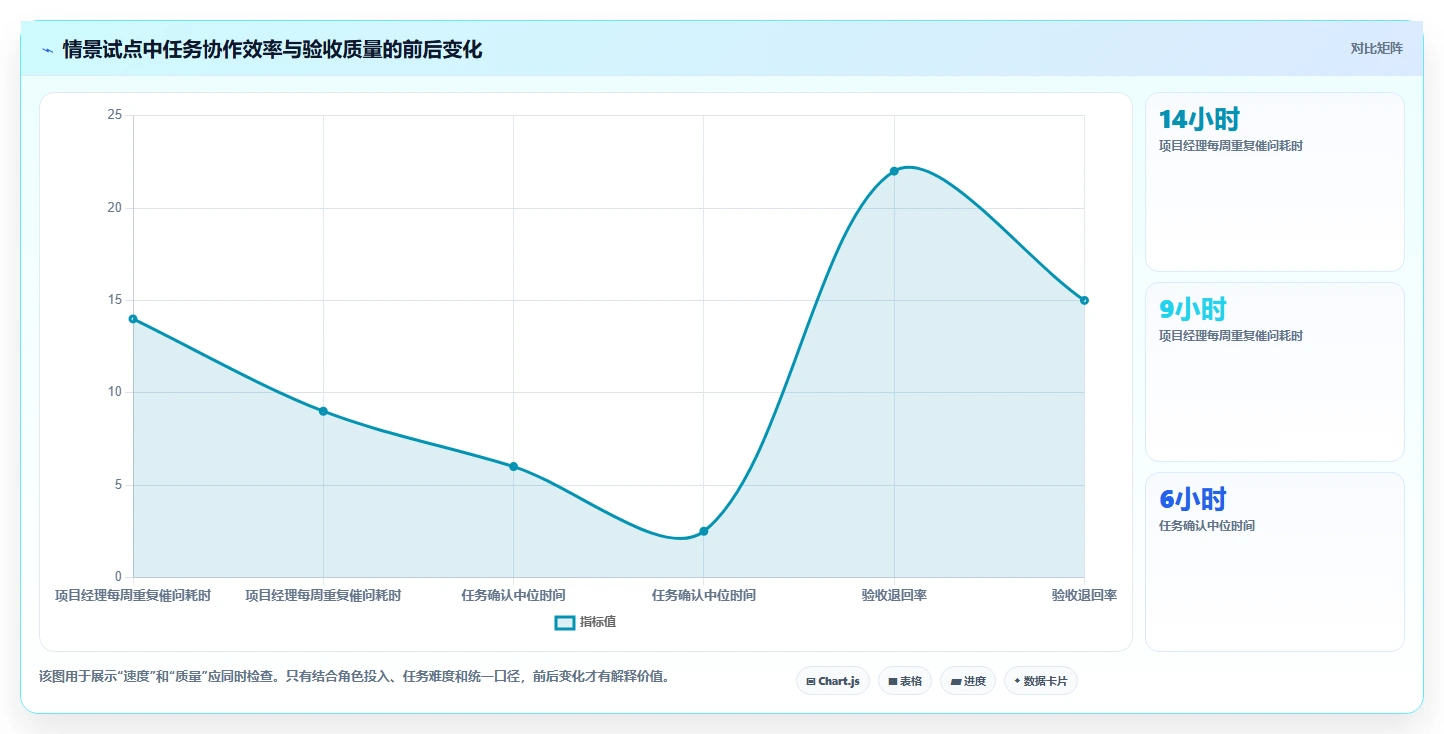1444x734 pixels.
Task: Click the chart data point at value 6
Action: click(x=513, y=466)
